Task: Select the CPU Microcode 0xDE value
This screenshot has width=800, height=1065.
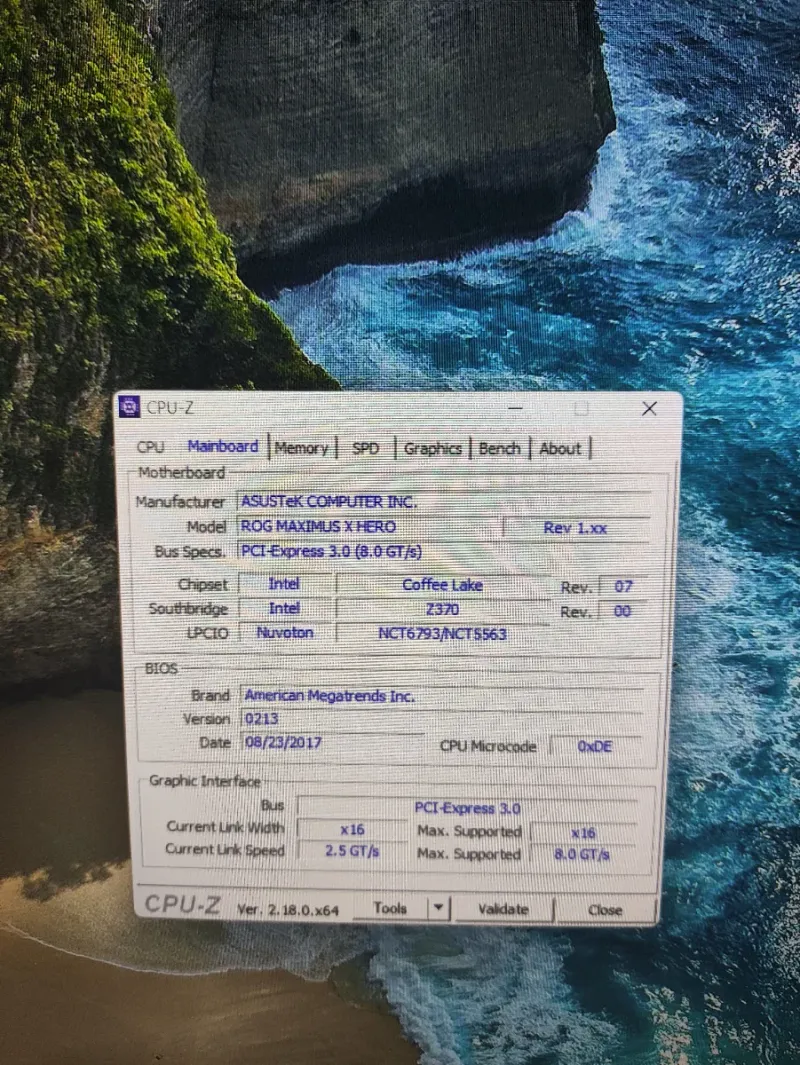Action: [595, 746]
